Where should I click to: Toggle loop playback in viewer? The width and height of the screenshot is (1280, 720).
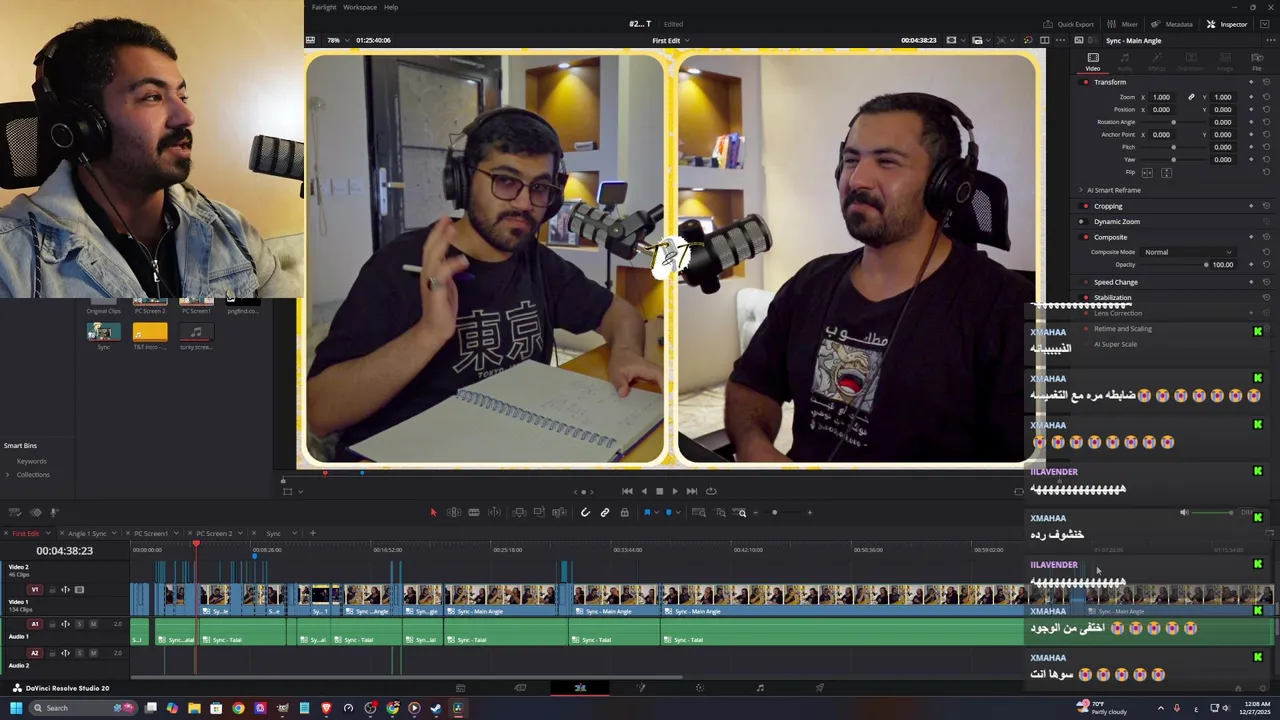coord(711,491)
